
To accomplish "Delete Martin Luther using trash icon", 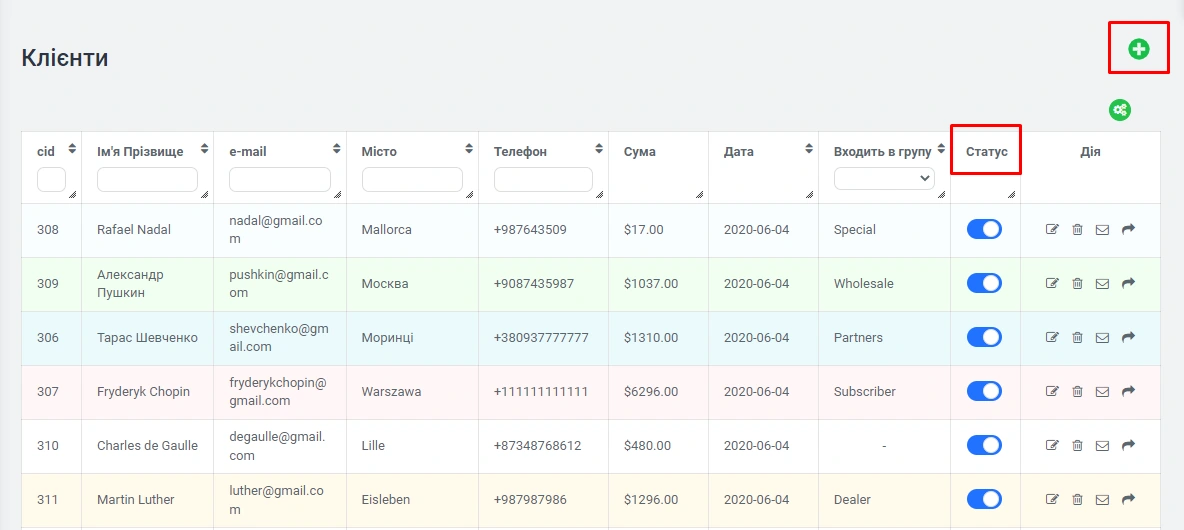I will point(1077,500).
